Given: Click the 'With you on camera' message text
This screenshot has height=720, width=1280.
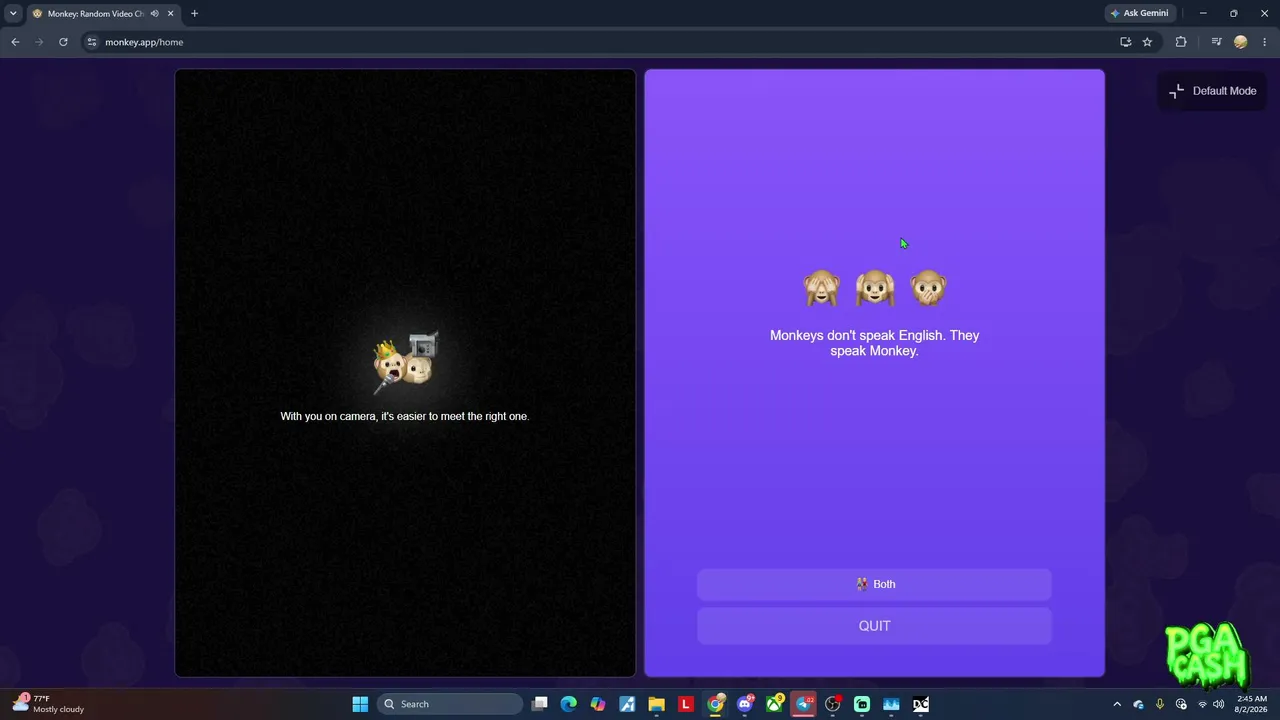Looking at the screenshot, I should click(x=405, y=416).
